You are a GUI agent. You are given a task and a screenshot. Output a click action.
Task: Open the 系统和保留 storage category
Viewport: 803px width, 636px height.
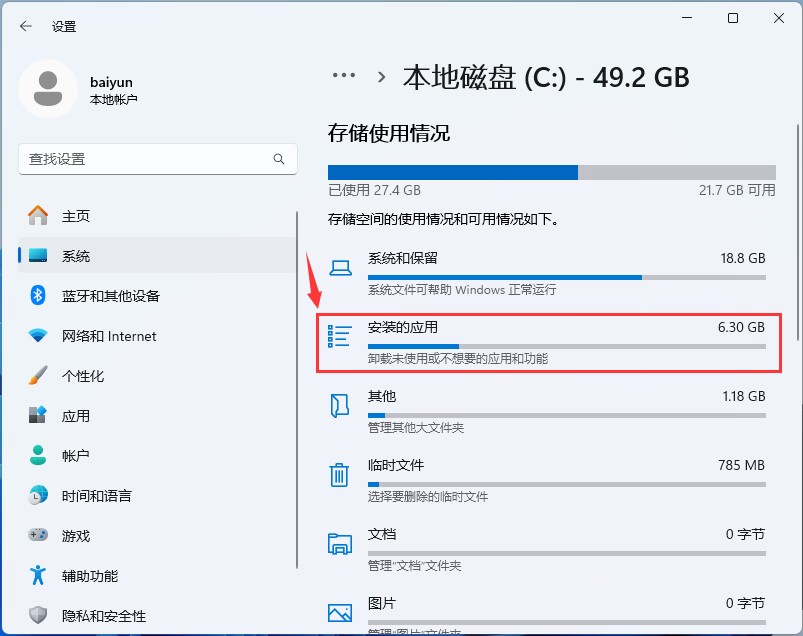[549, 275]
